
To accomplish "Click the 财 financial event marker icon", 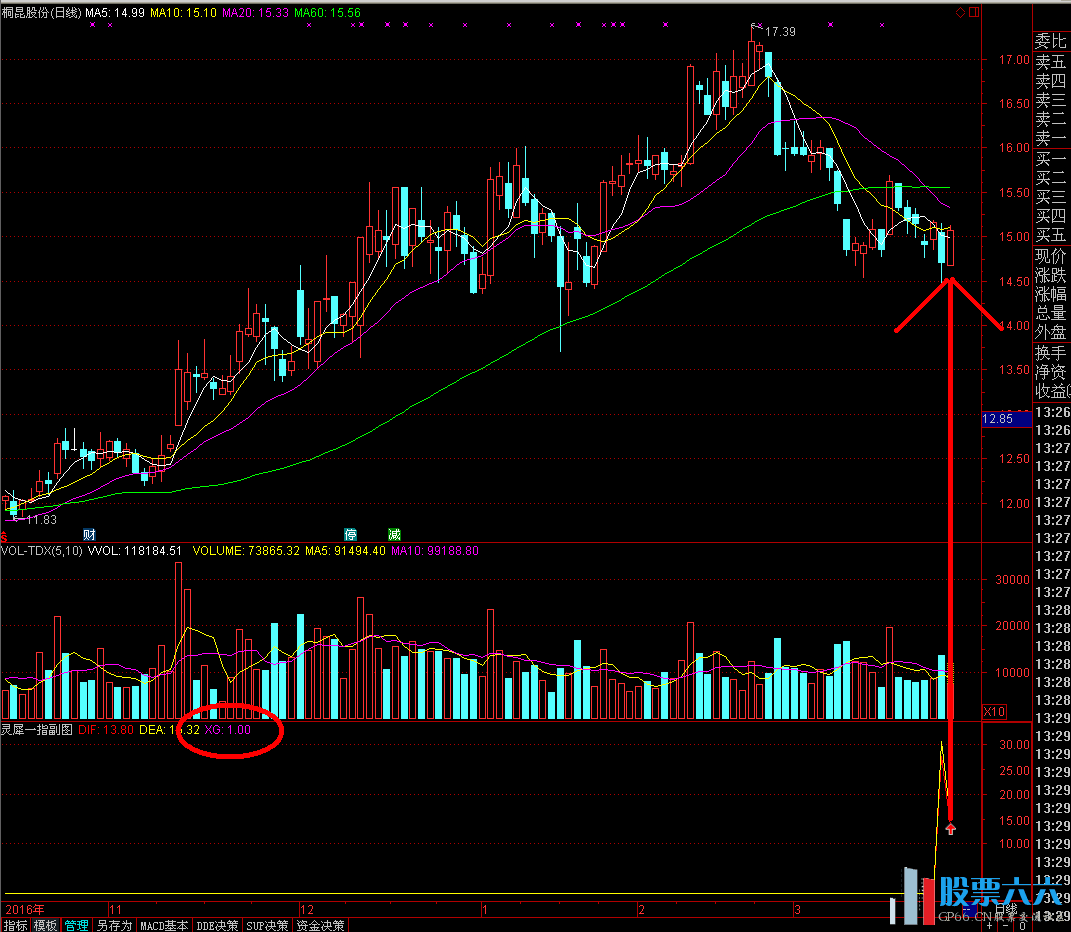I will coord(90,534).
